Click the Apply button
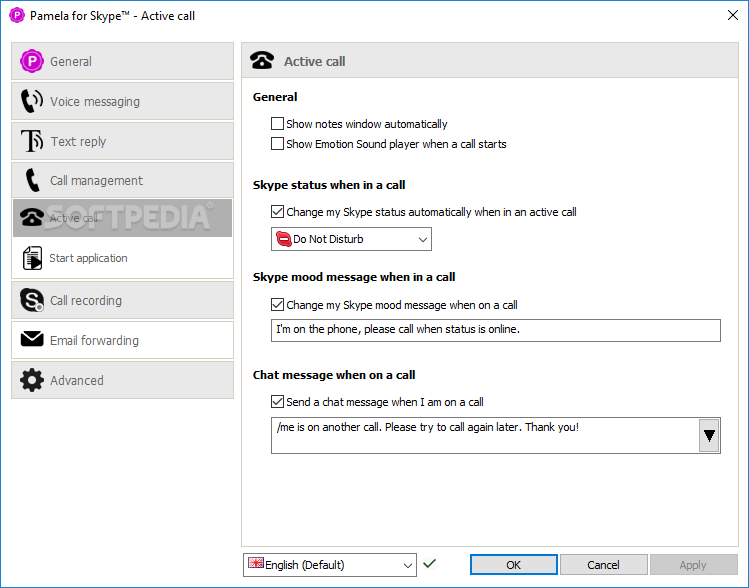 click(x=693, y=565)
